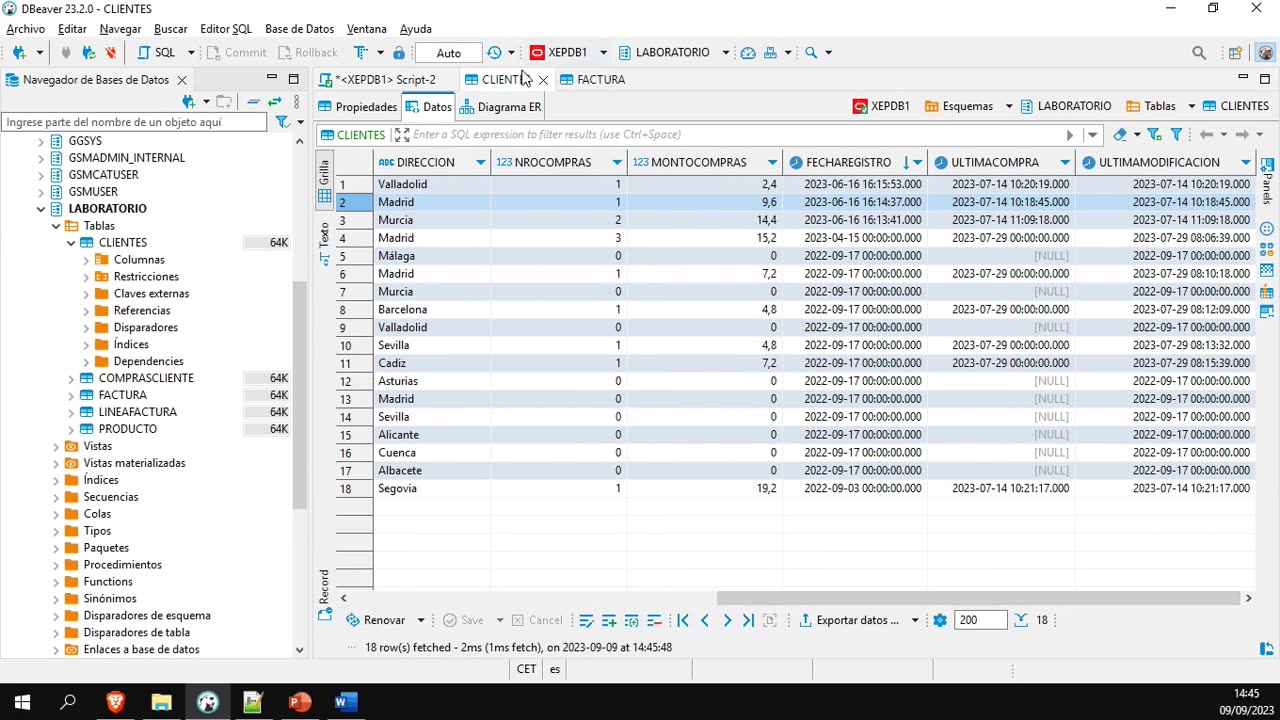Click the blue search magnifier icon
The image size is (1280, 720).
pyautogui.click(x=811, y=53)
